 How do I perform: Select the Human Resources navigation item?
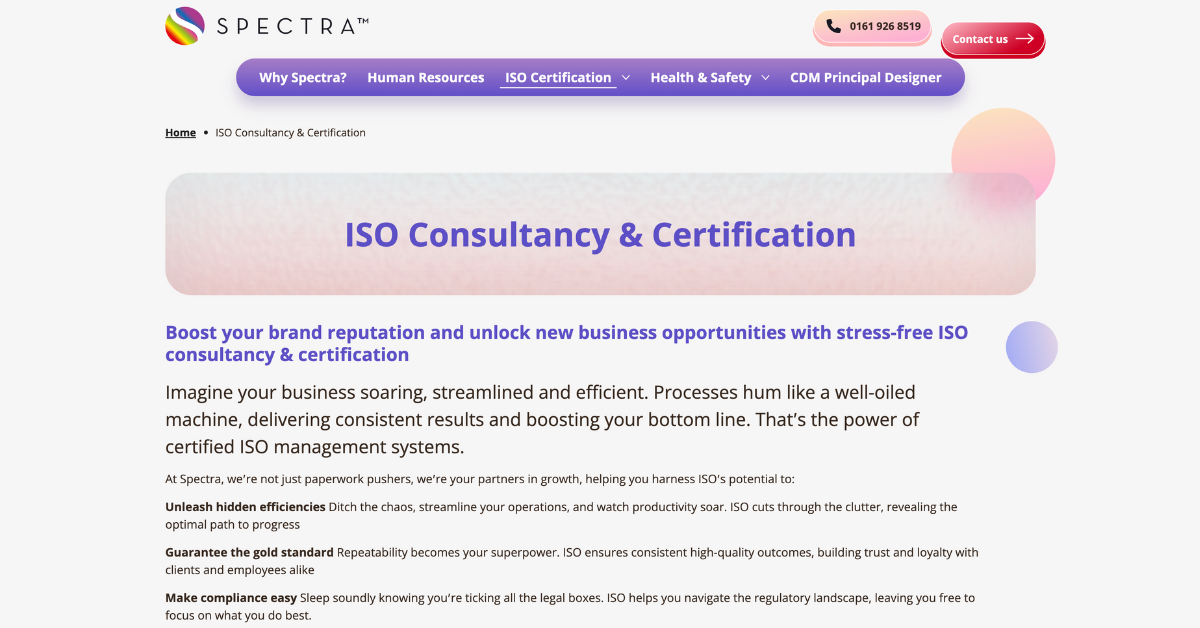(x=425, y=77)
